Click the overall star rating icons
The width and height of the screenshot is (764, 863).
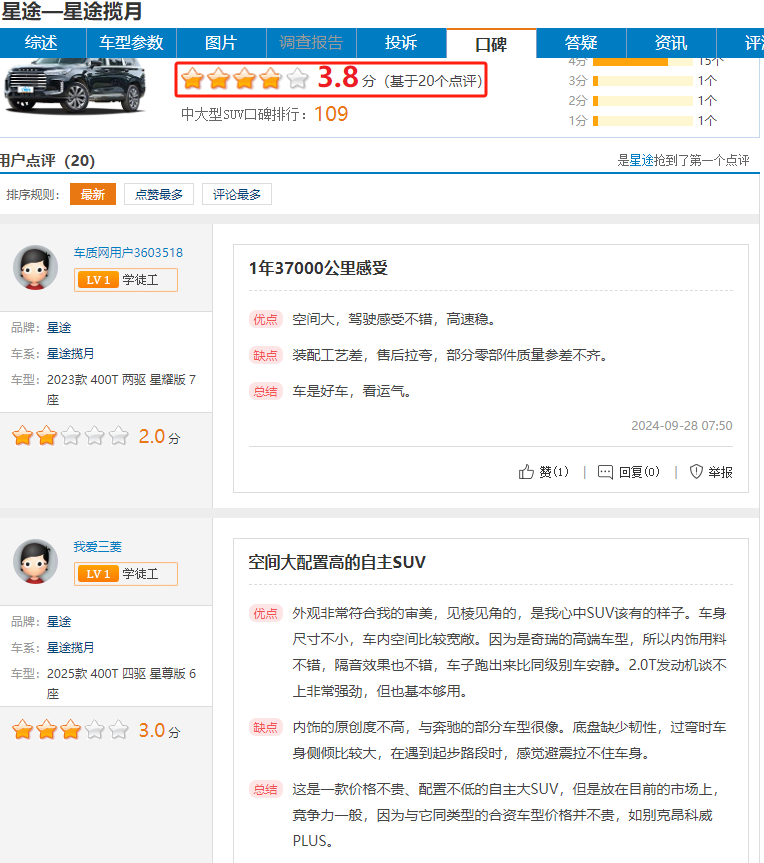244,79
